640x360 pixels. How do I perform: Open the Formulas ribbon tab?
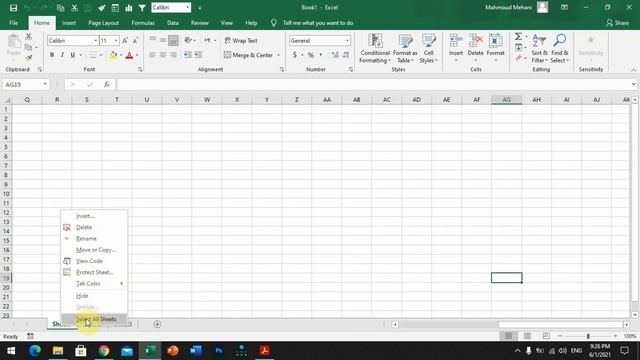pos(143,23)
